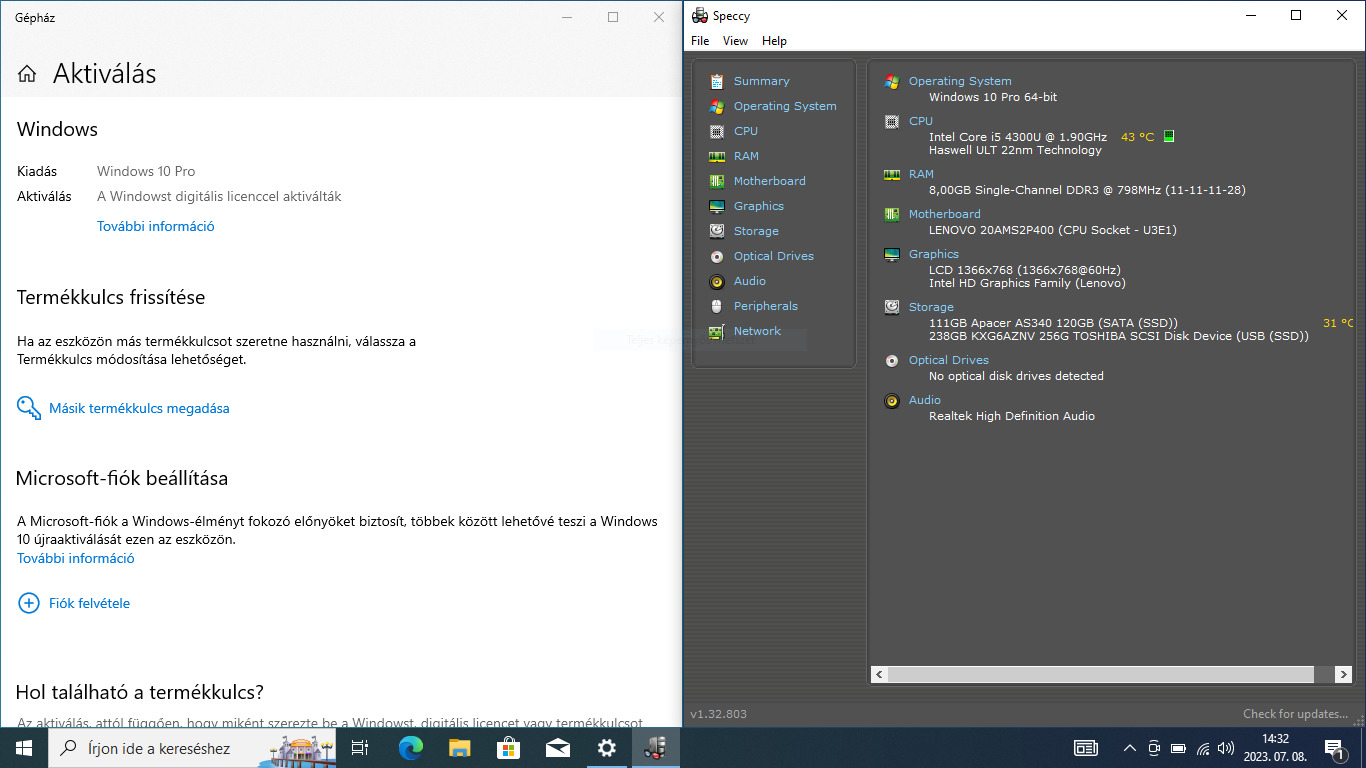Click the Wi-Fi network icon in tray
Viewport: 1366px width, 768px height.
point(1203,748)
